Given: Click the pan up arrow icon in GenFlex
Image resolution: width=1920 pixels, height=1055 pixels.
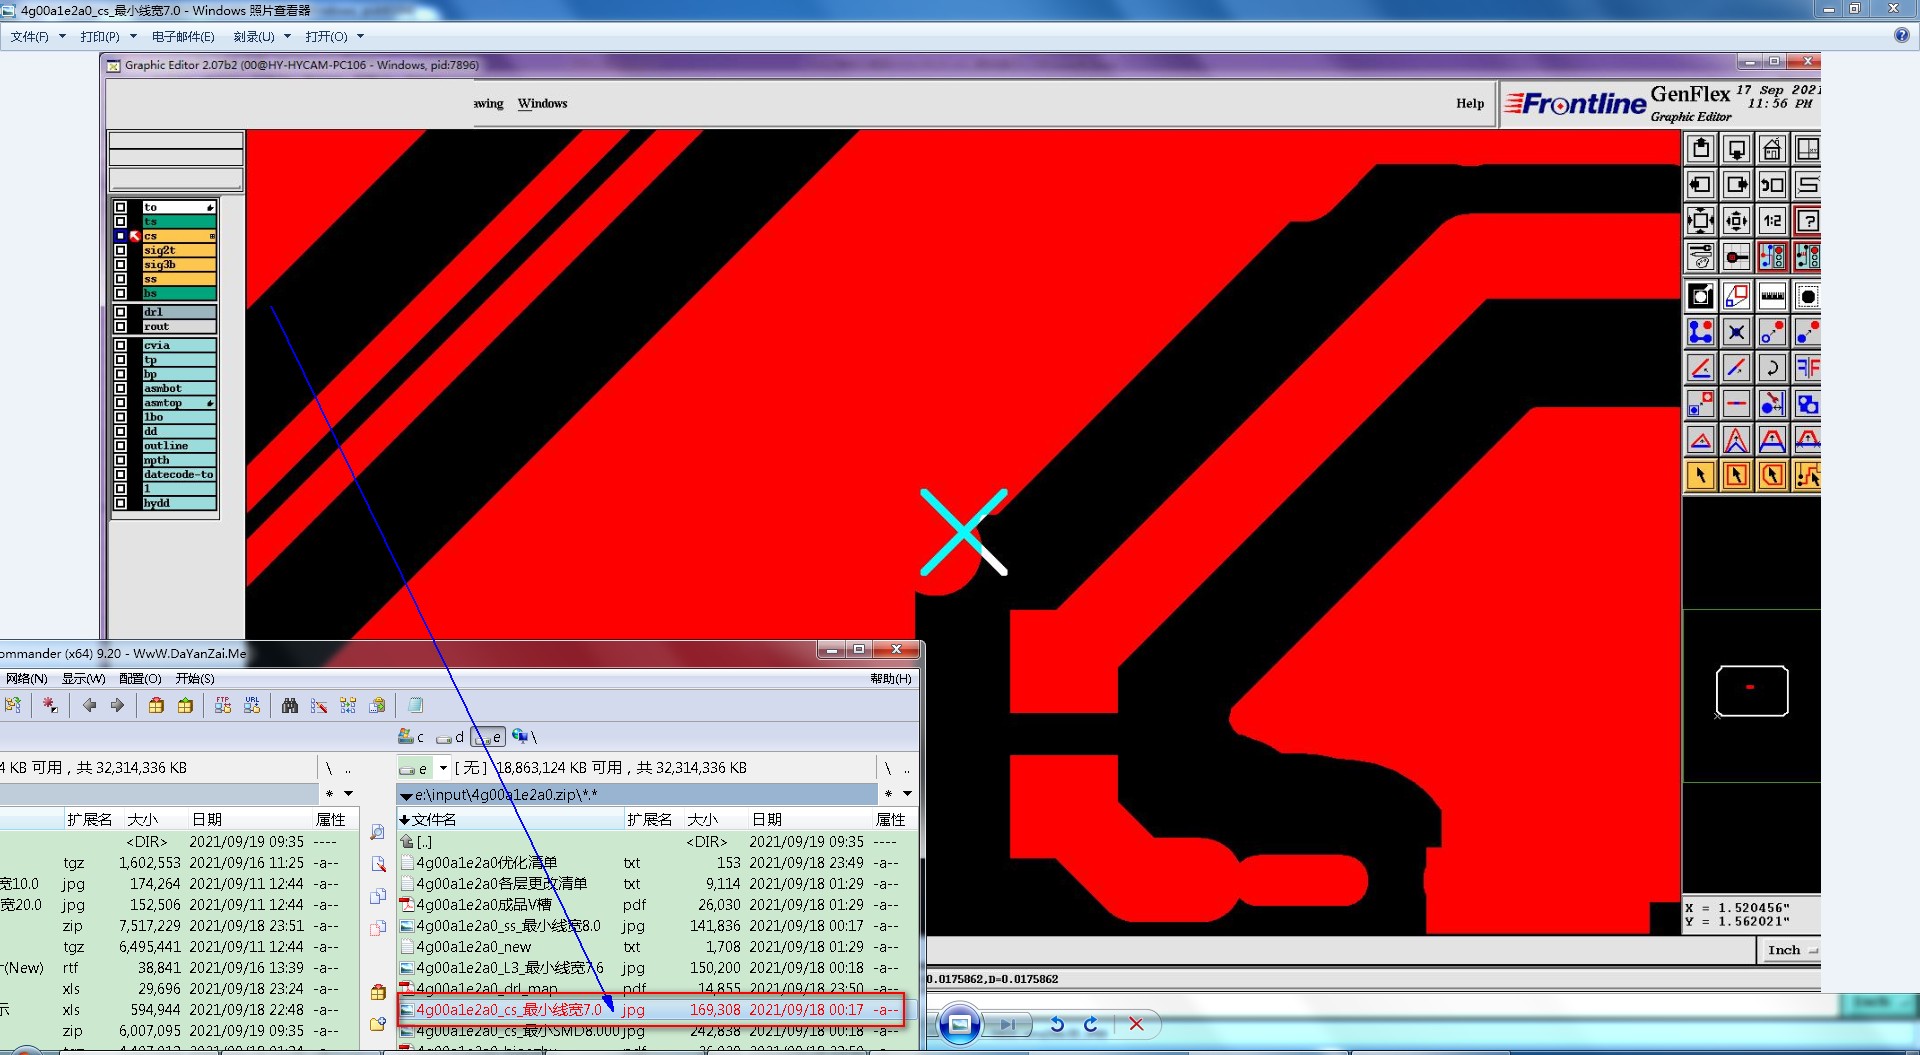Looking at the screenshot, I should pyautogui.click(x=1700, y=149).
